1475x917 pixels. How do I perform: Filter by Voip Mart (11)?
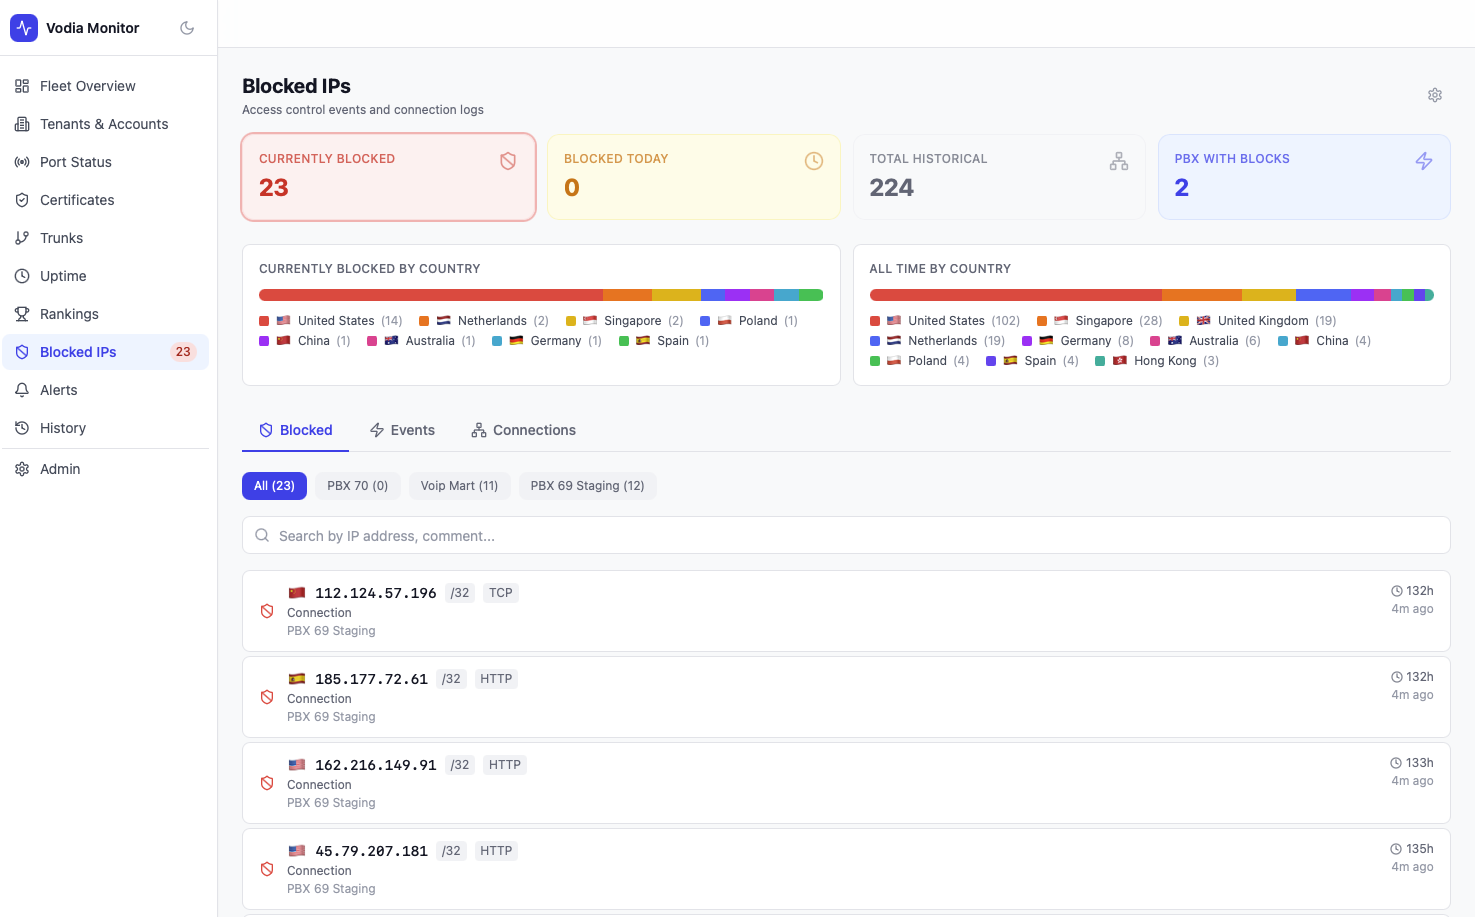click(x=459, y=486)
